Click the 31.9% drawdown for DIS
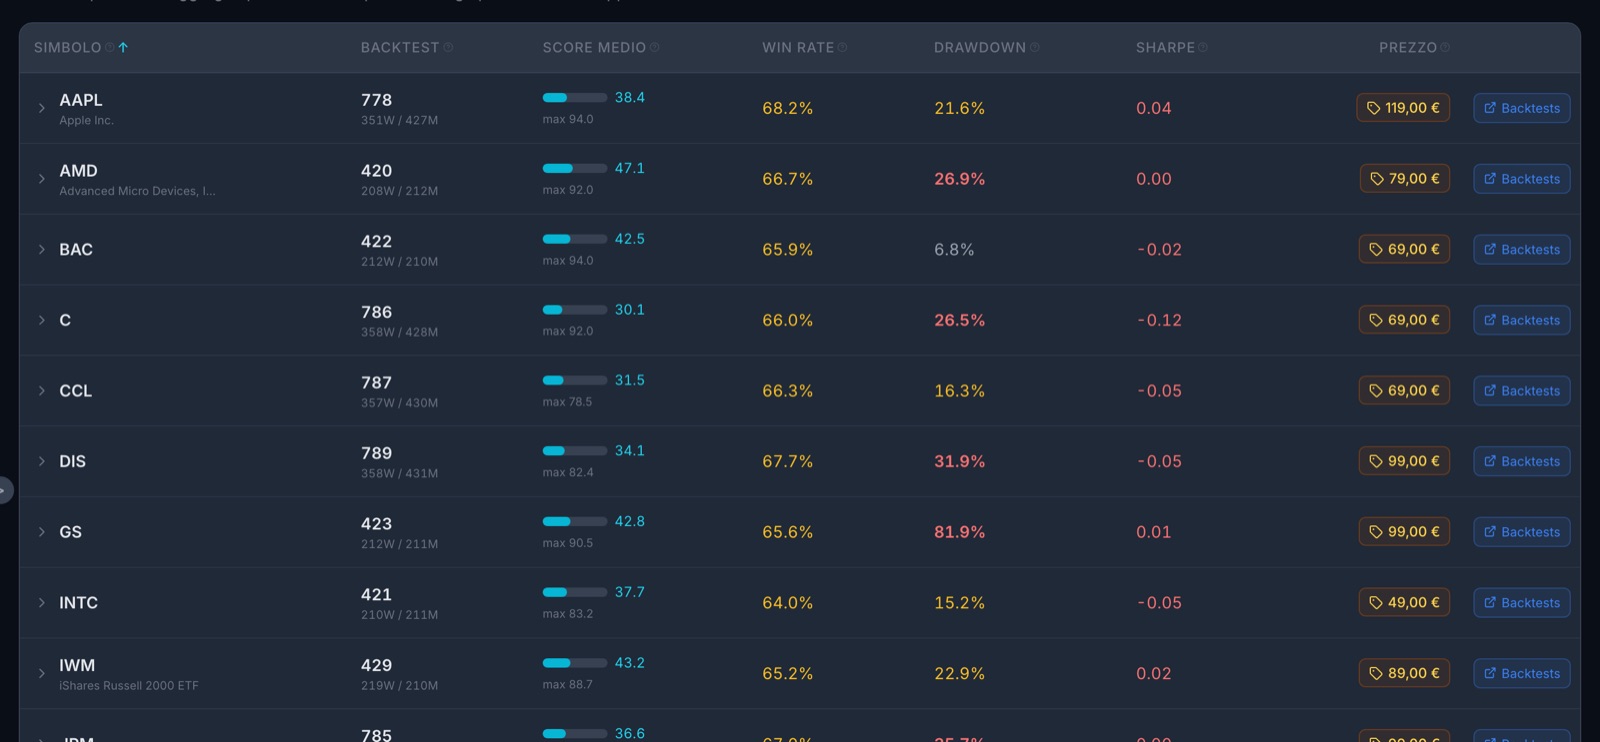Image resolution: width=1600 pixels, height=742 pixels. pyautogui.click(x=959, y=461)
